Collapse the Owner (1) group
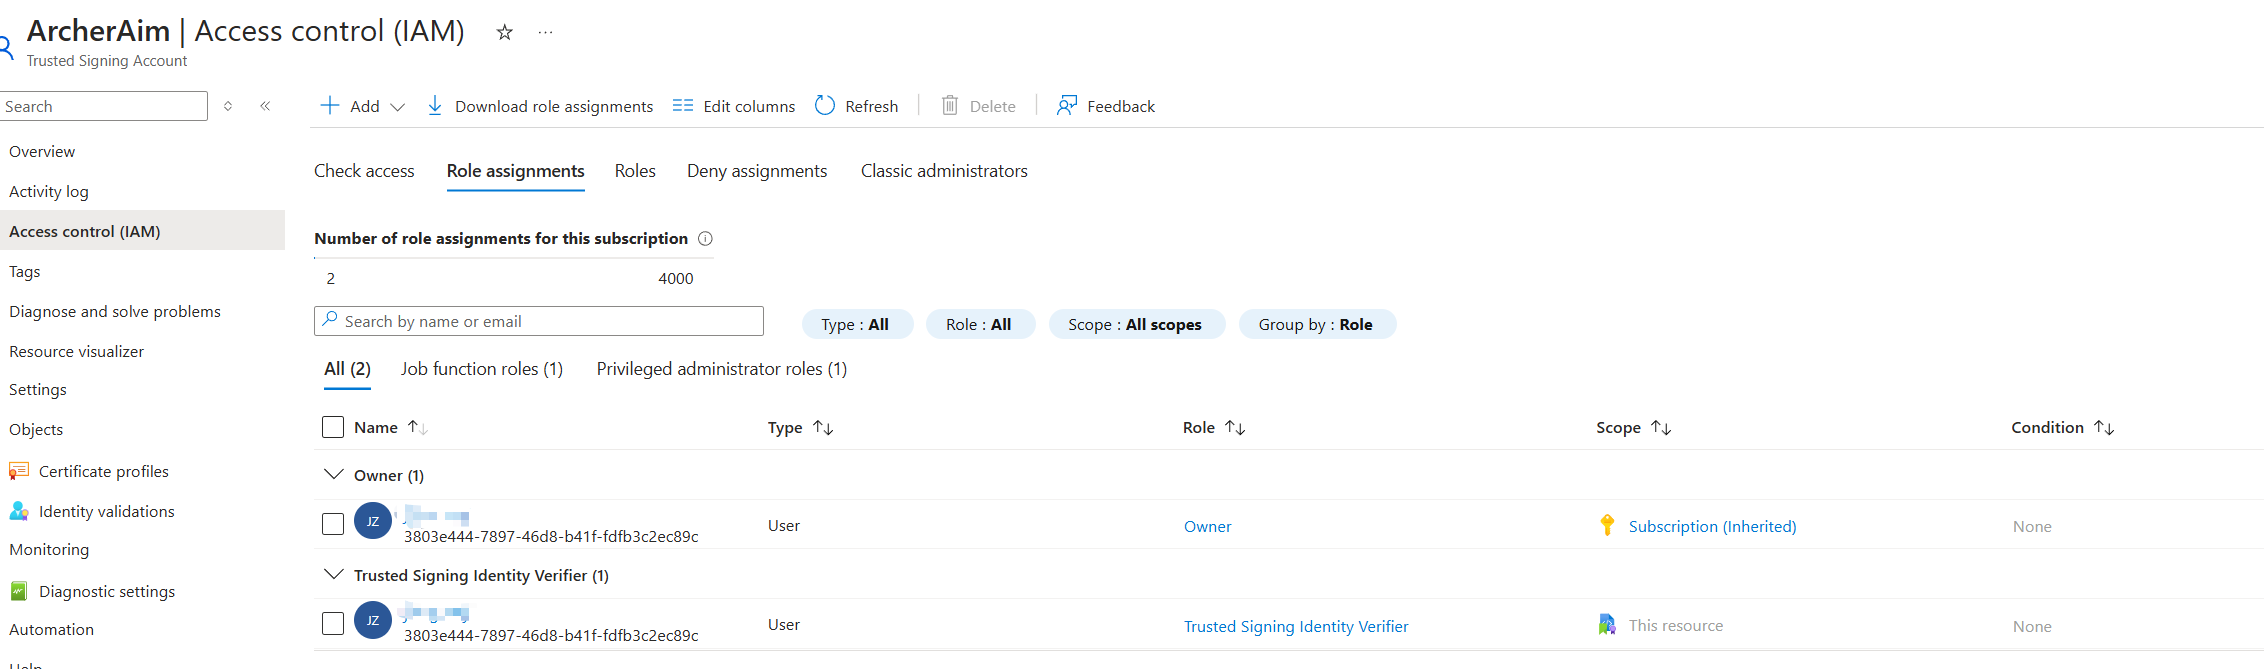The width and height of the screenshot is (2264, 669). (x=334, y=474)
